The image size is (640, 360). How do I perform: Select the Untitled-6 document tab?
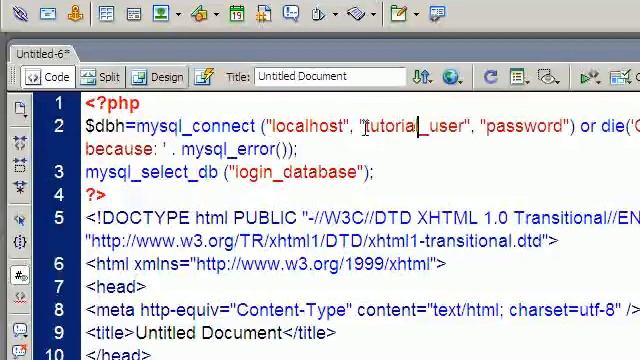(43, 54)
